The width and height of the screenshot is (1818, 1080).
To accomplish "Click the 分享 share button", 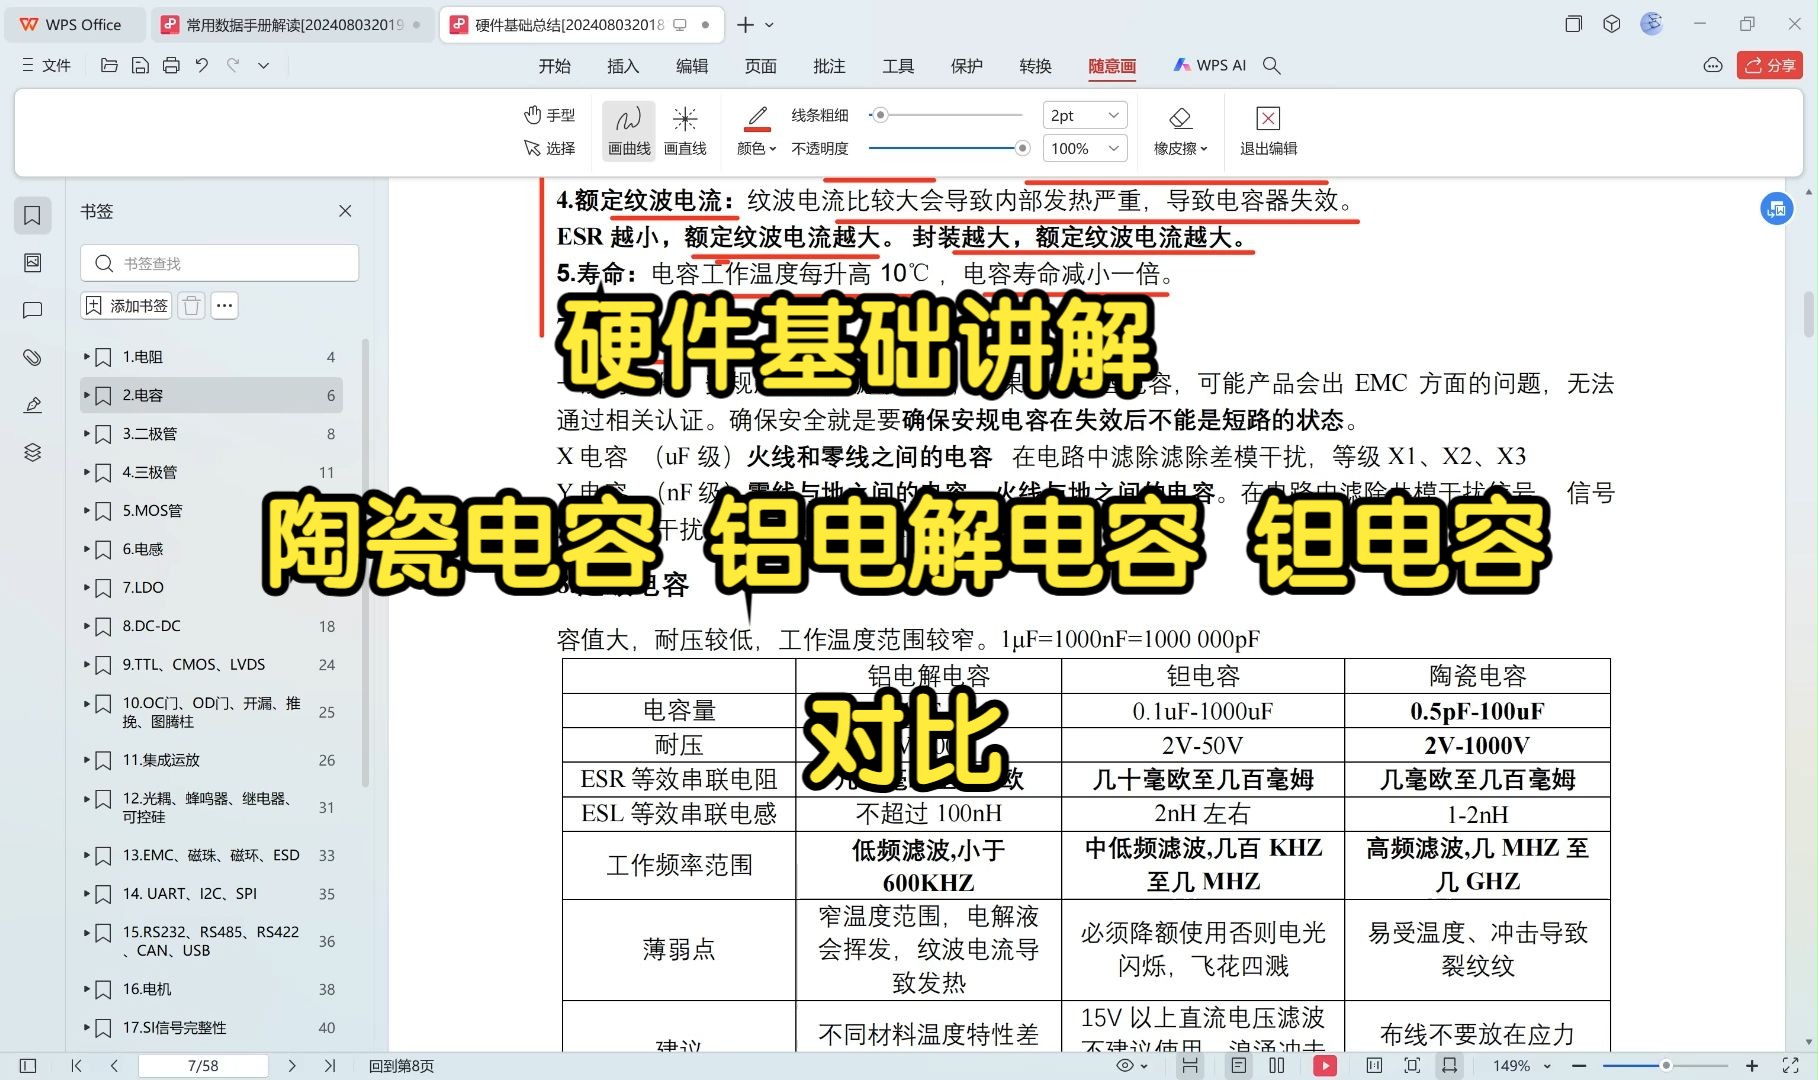I will (1769, 65).
